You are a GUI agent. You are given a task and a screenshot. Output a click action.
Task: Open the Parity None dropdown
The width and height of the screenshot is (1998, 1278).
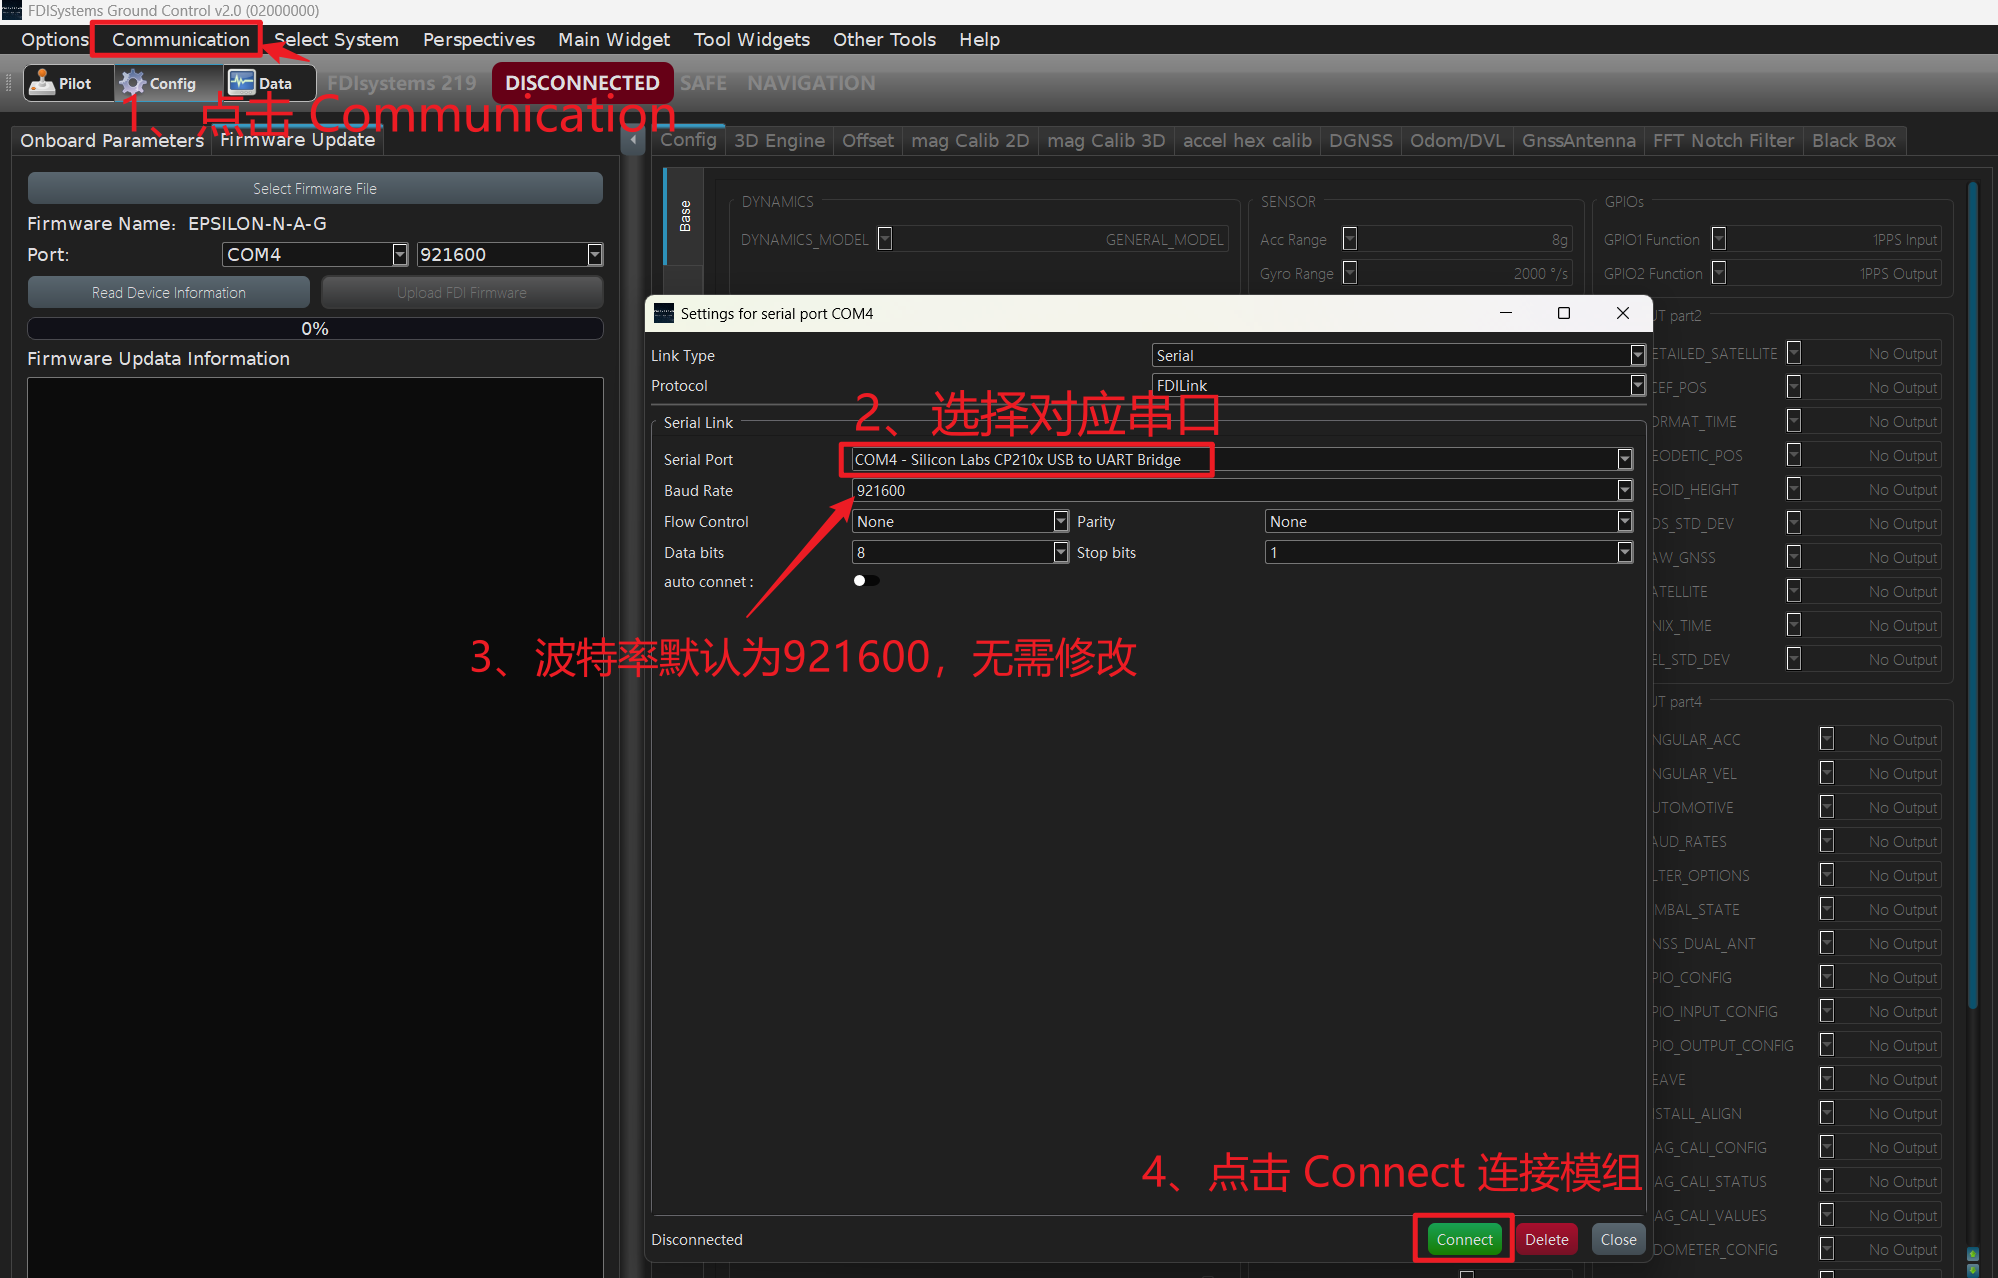[x=1449, y=521]
